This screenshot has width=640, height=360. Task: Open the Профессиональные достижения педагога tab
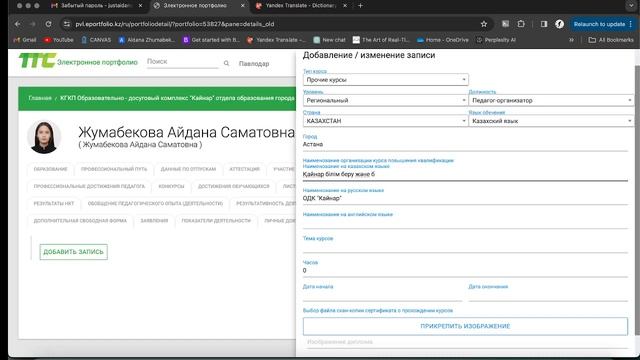click(x=89, y=186)
